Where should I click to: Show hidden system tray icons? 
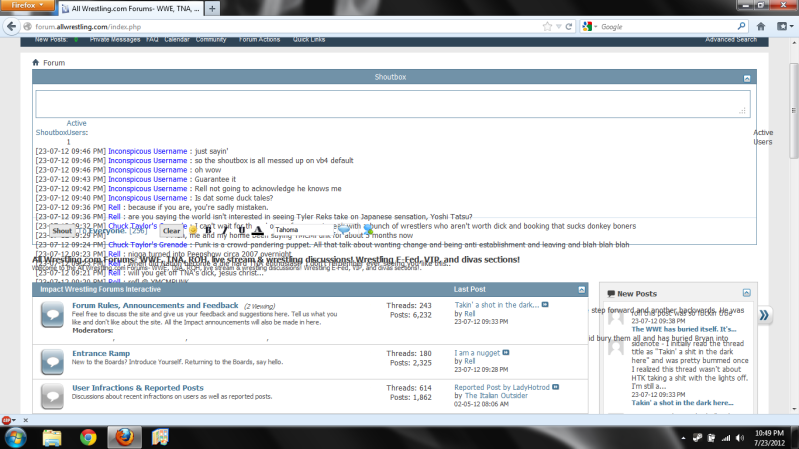pyautogui.click(x=683, y=438)
